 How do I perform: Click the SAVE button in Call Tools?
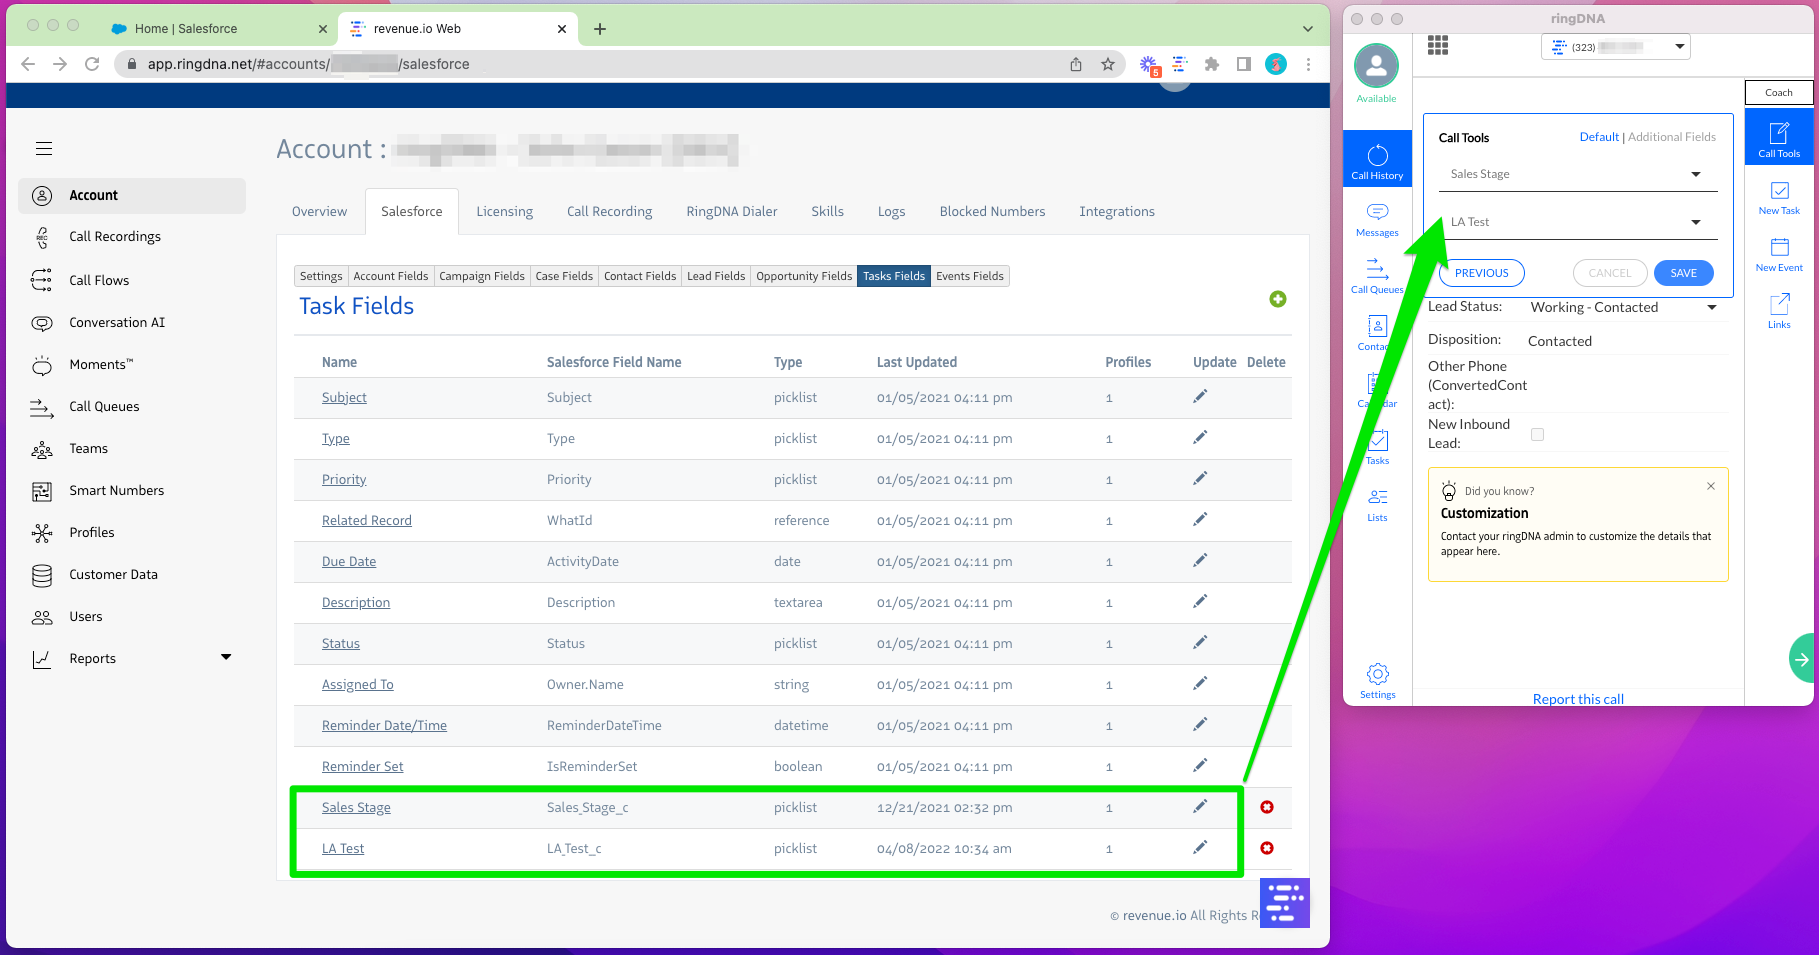pyautogui.click(x=1683, y=273)
